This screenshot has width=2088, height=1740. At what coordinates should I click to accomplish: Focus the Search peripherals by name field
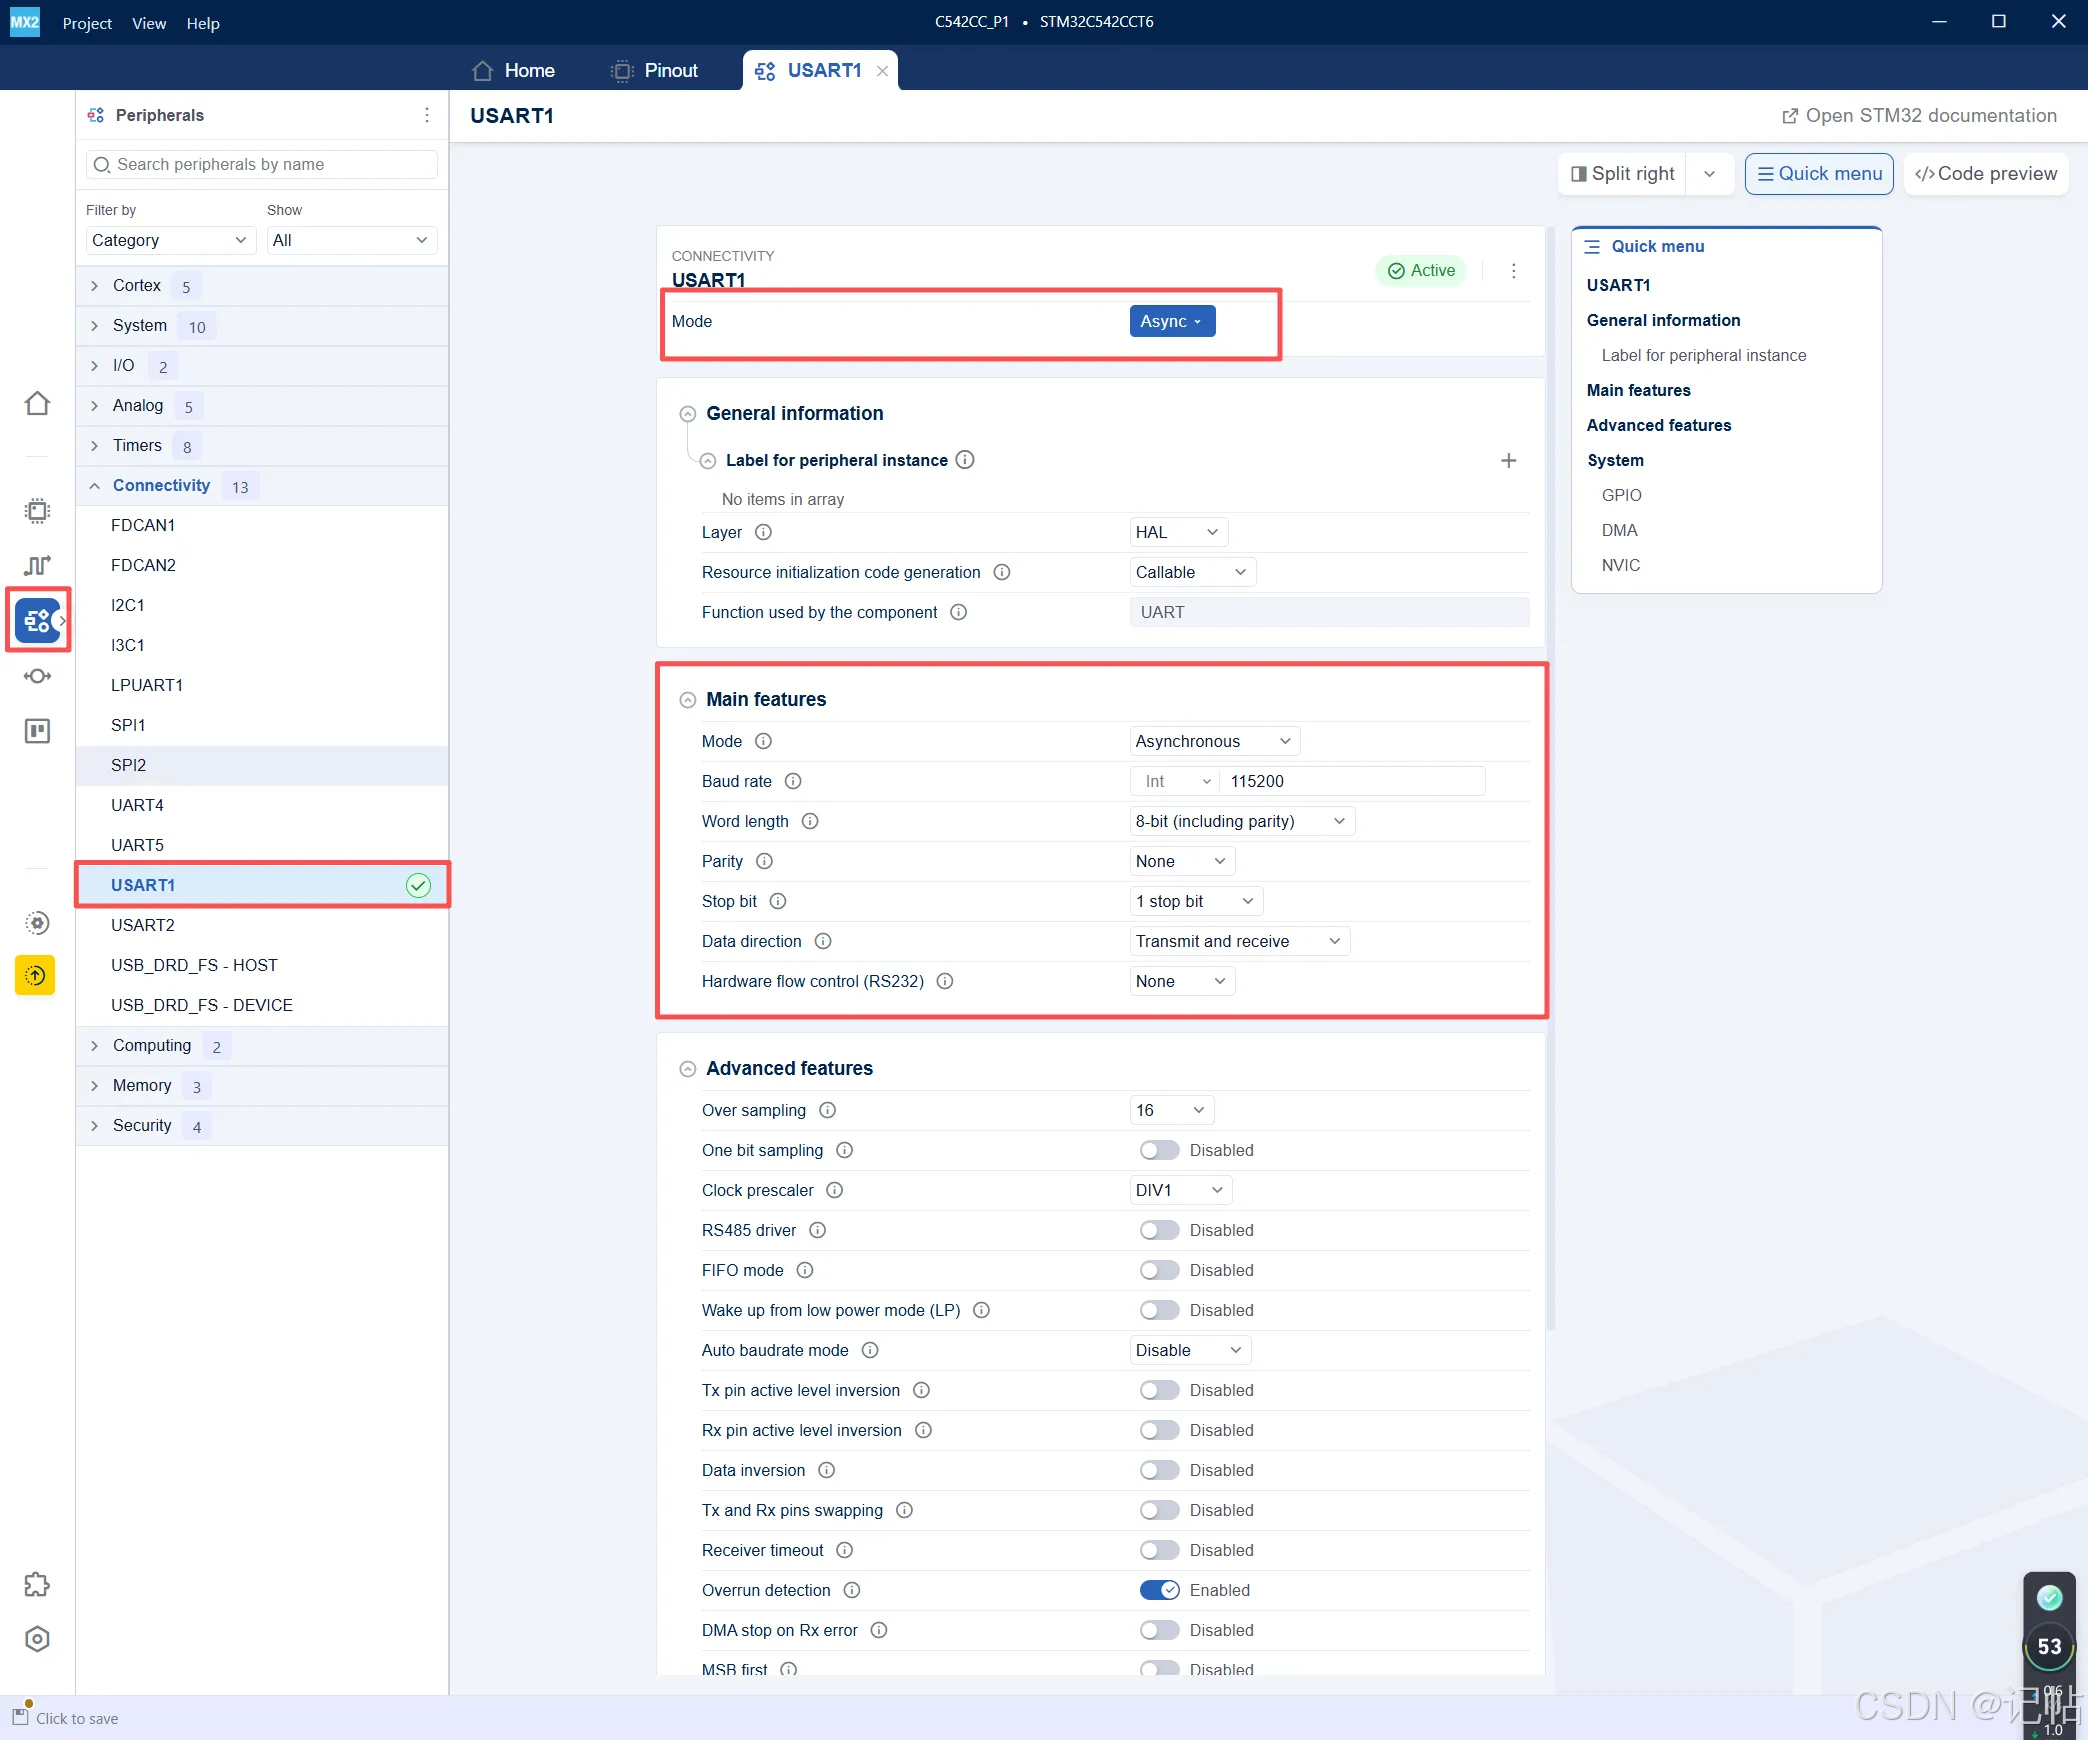tap(262, 164)
